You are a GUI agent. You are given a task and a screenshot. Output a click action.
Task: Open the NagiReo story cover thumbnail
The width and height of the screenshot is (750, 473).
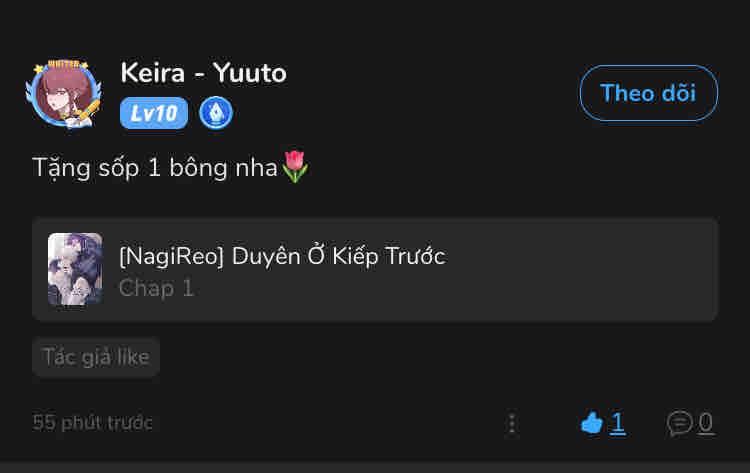pyautogui.click(x=75, y=269)
